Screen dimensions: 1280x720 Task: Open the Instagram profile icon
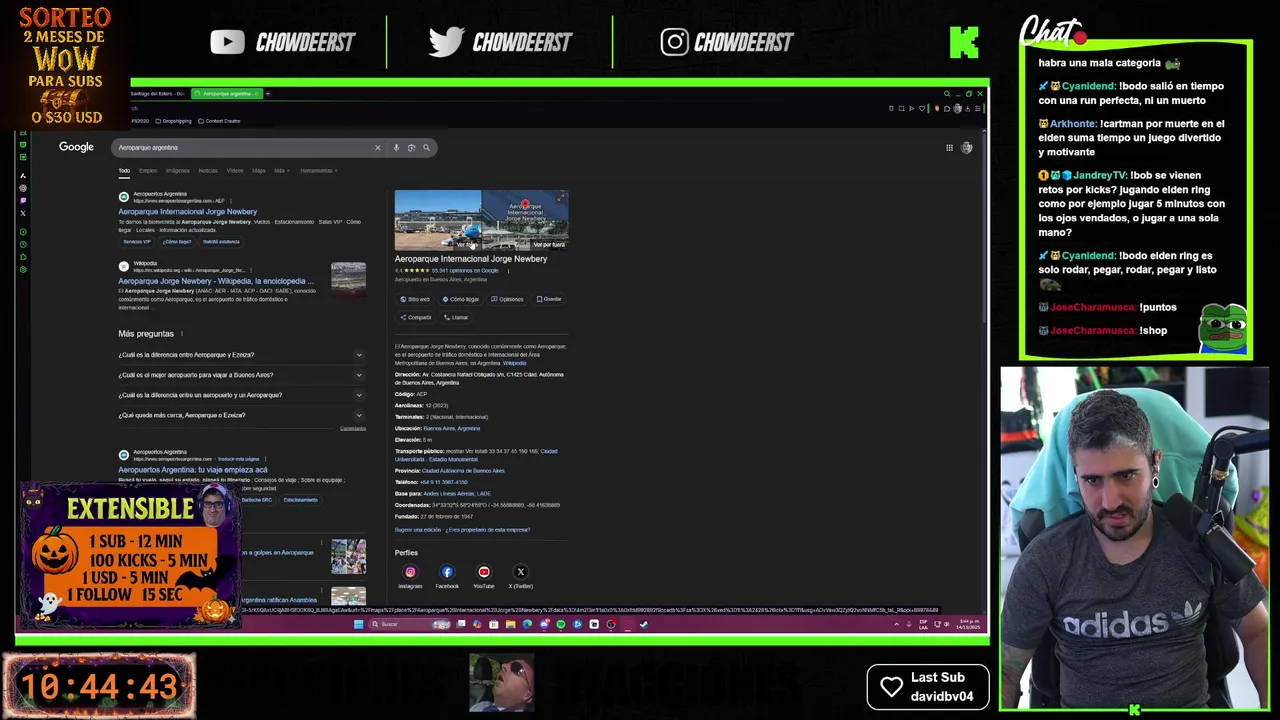410,572
